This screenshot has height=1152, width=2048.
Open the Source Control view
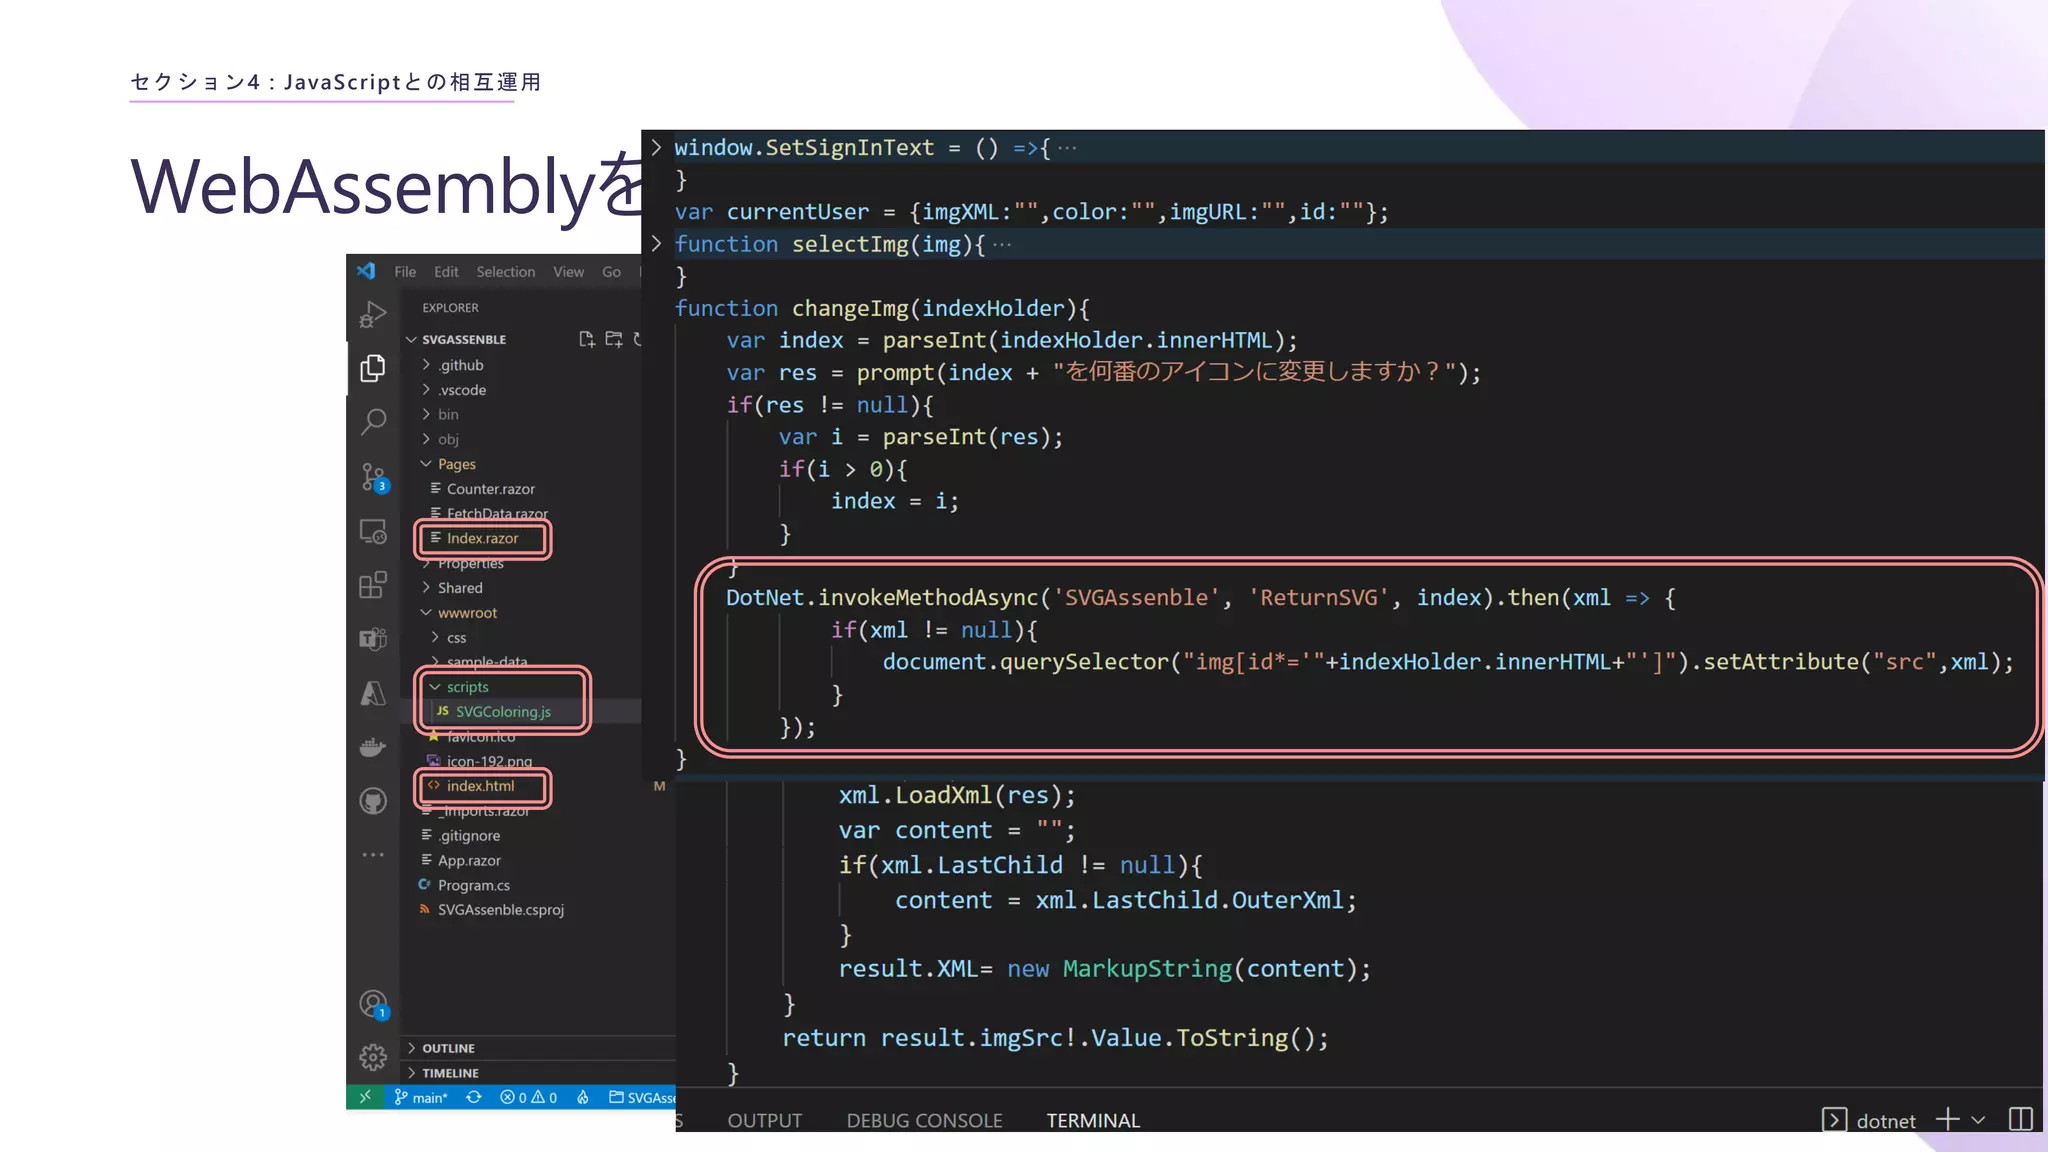pos(373,477)
